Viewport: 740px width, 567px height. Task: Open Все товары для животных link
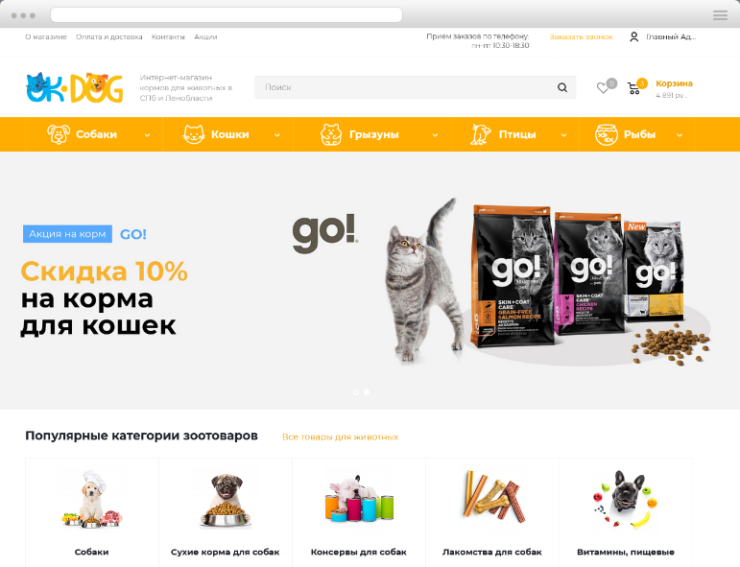[x=340, y=437]
